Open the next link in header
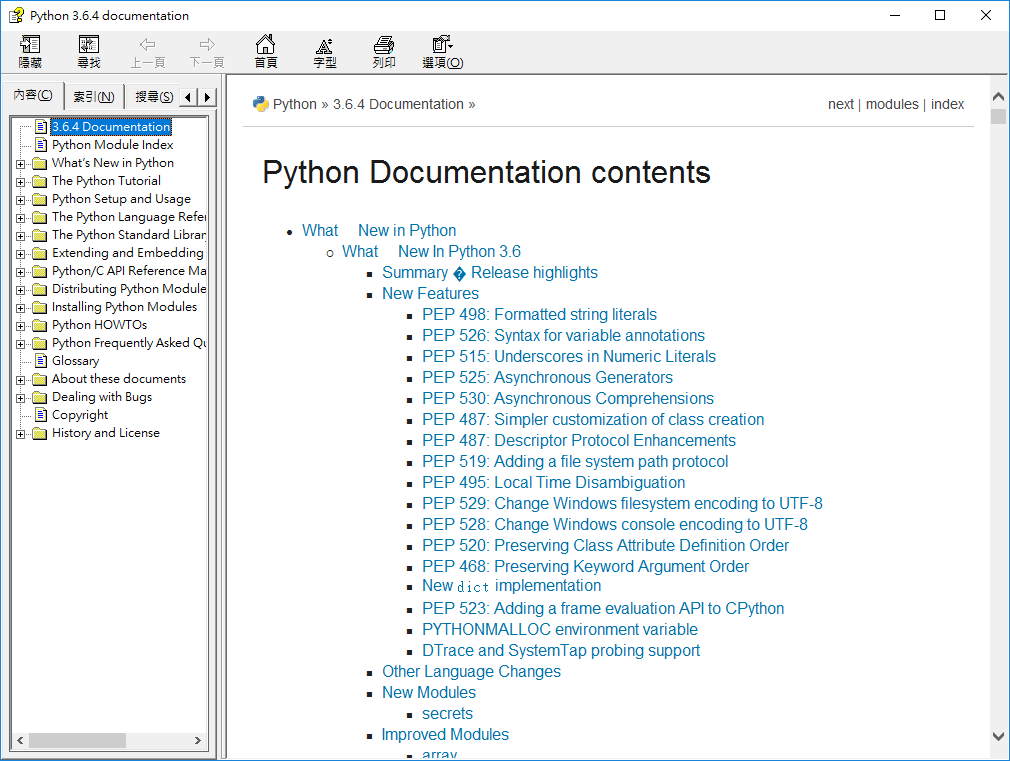 (x=841, y=104)
